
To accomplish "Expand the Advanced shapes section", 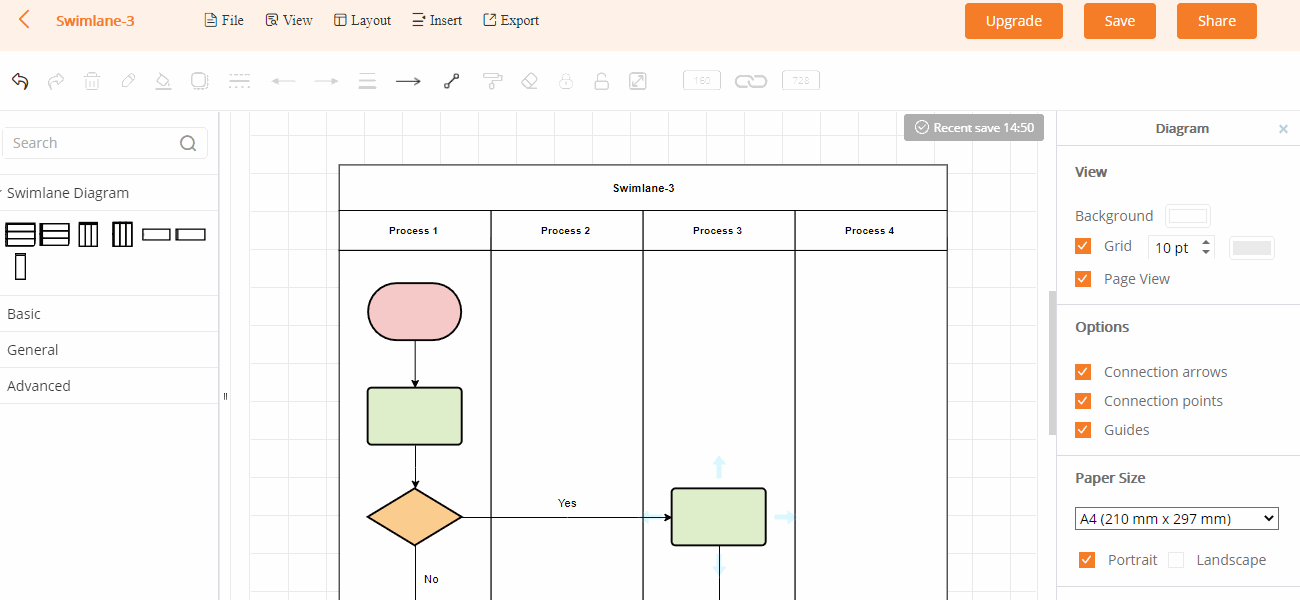I will pyautogui.click(x=109, y=386).
